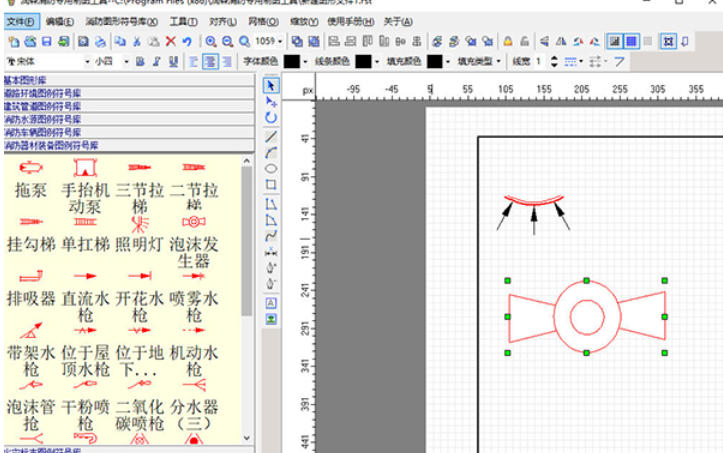Click the 字体颜色 black color swatch
Image resolution: width=723 pixels, height=453 pixels.
pyautogui.click(x=291, y=61)
